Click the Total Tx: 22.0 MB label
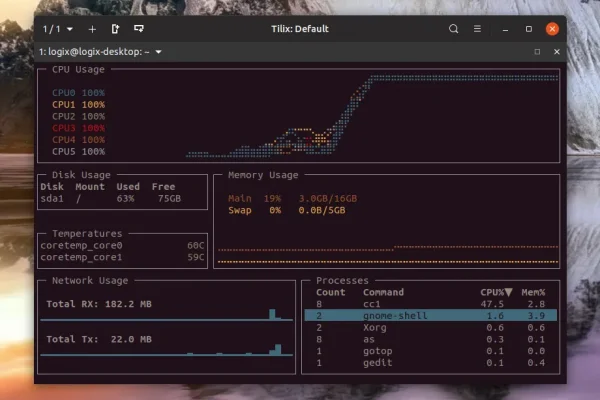The image size is (600, 400). click(x=99, y=340)
